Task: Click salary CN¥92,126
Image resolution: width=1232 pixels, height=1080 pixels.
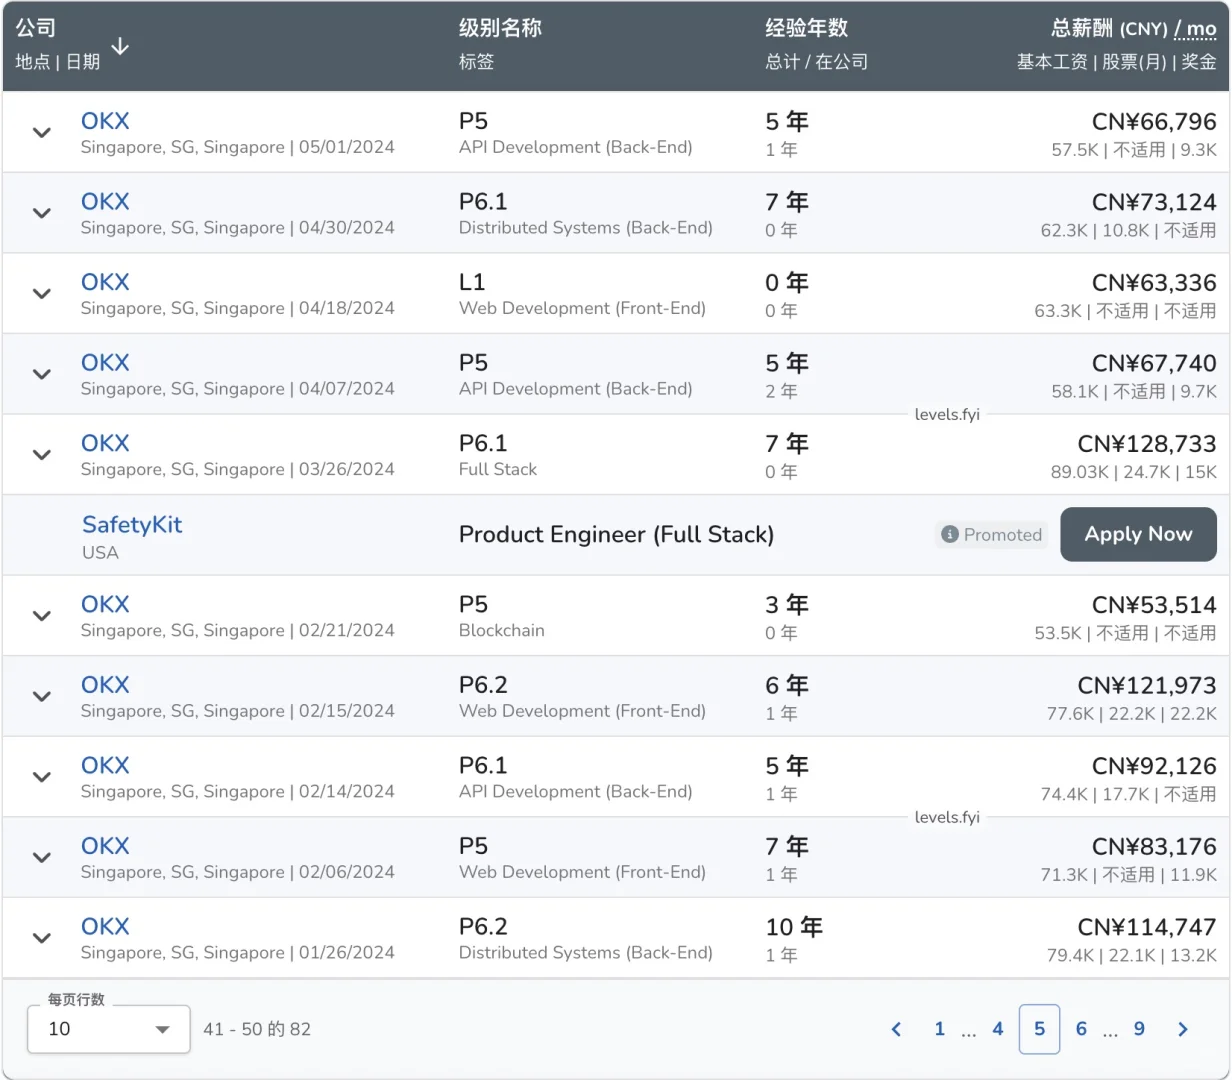Action: pos(1154,766)
